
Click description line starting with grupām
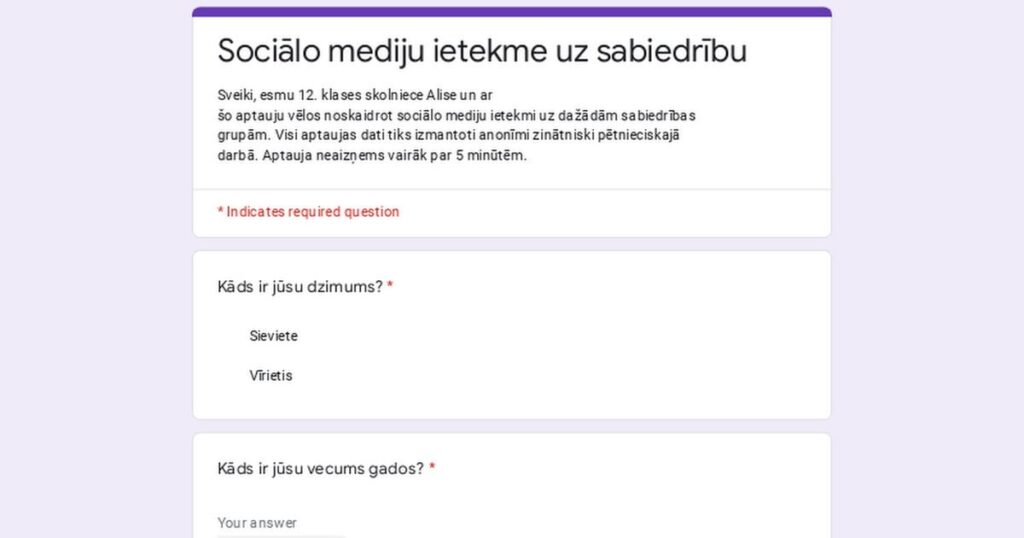click(x=449, y=135)
